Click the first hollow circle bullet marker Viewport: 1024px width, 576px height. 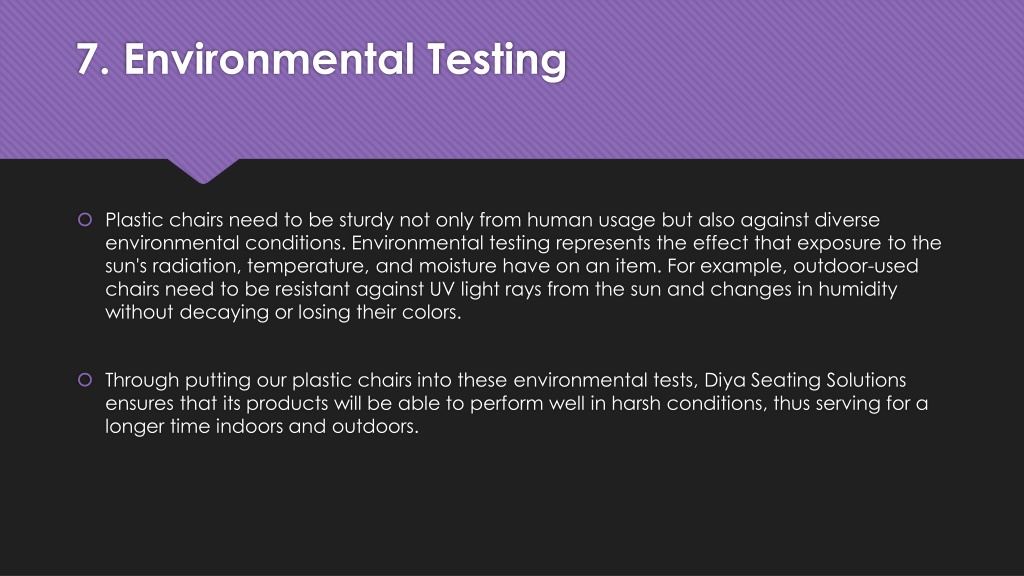(x=85, y=219)
